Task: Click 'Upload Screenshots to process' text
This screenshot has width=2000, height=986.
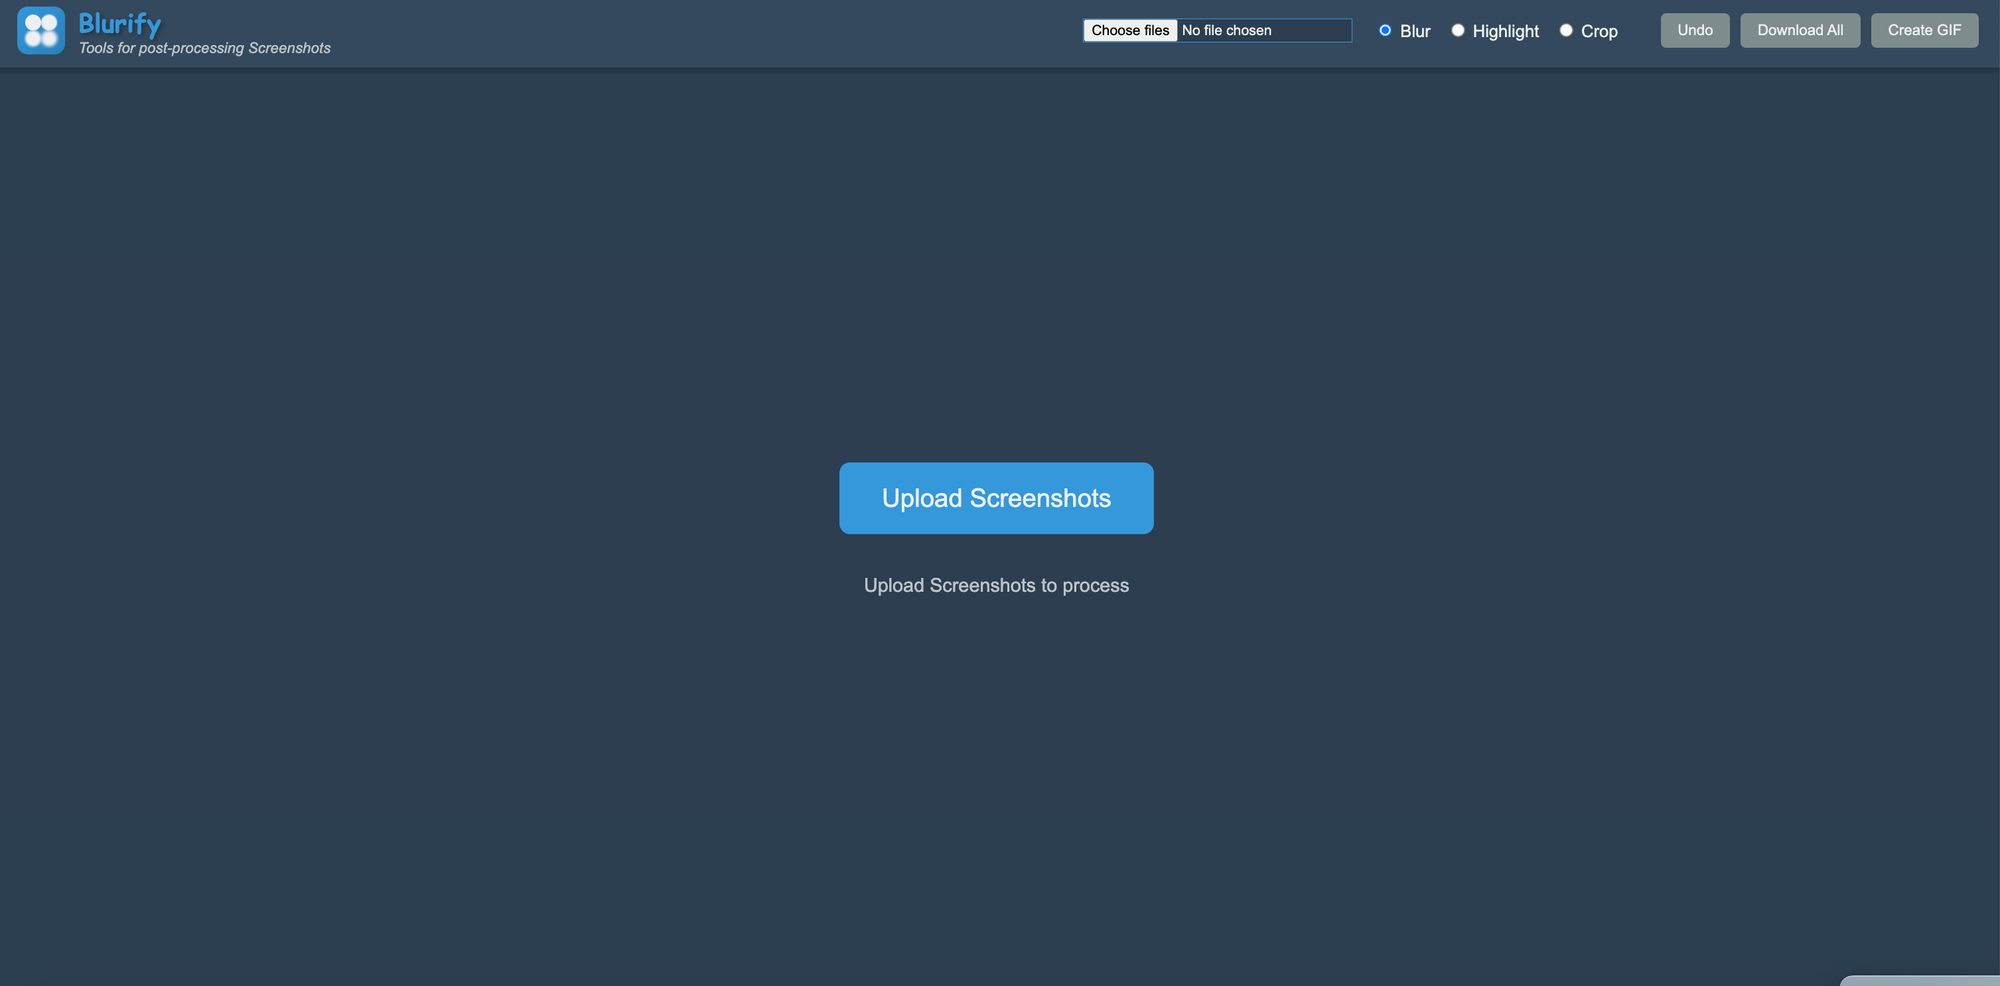Action: pos(996,586)
